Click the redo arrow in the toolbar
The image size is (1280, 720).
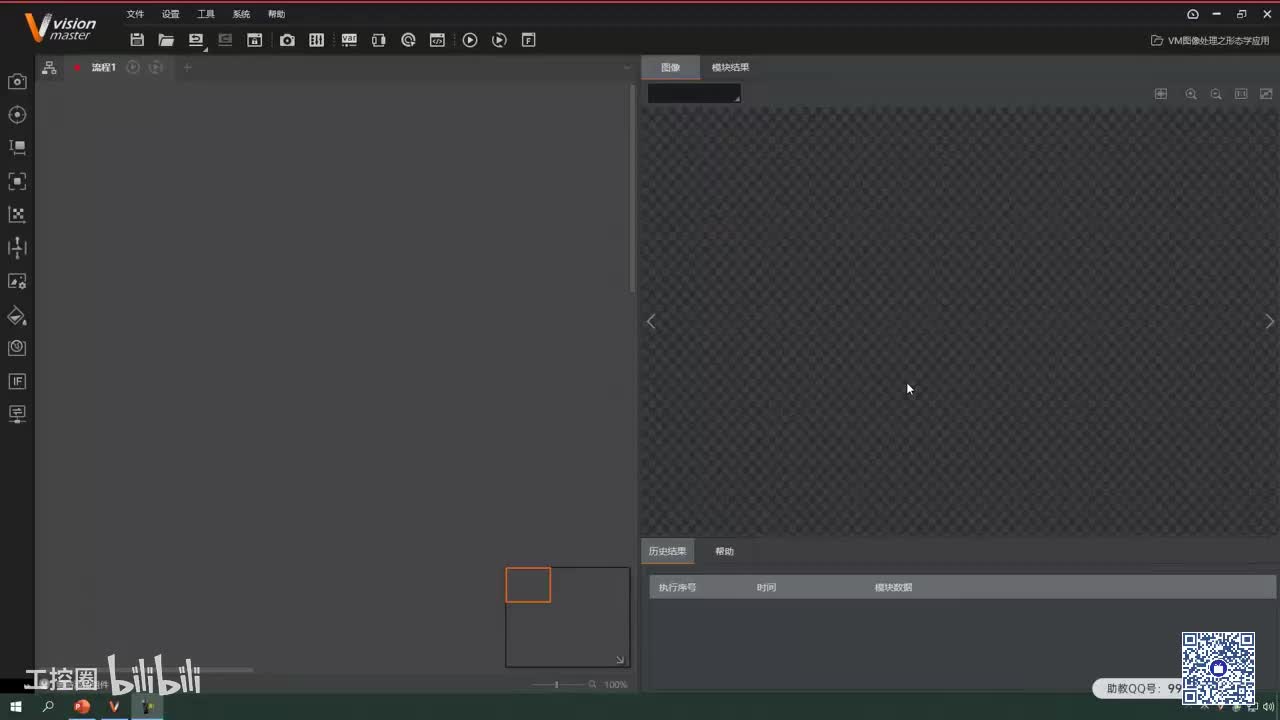(225, 40)
